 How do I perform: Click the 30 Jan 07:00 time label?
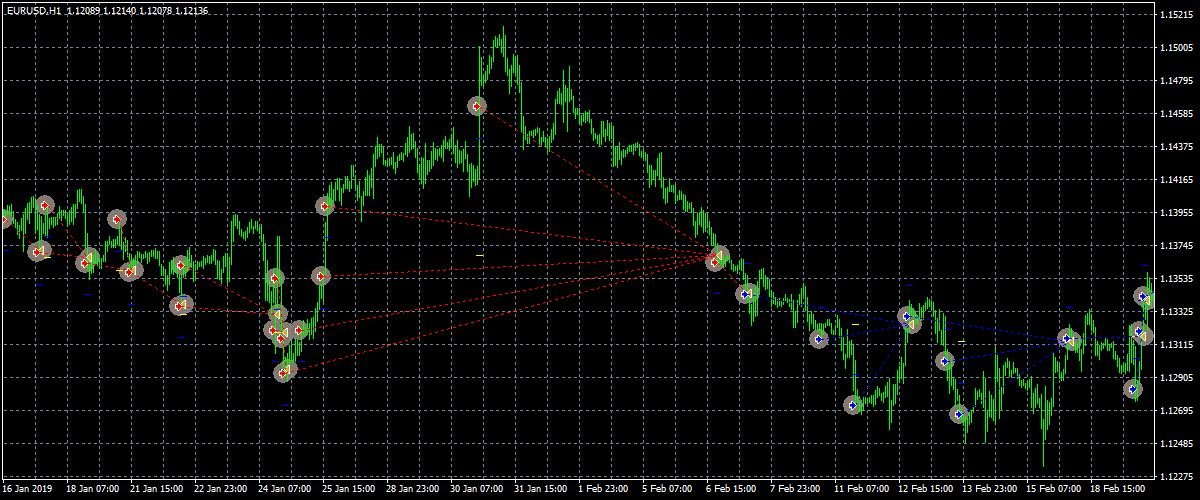pos(477,489)
